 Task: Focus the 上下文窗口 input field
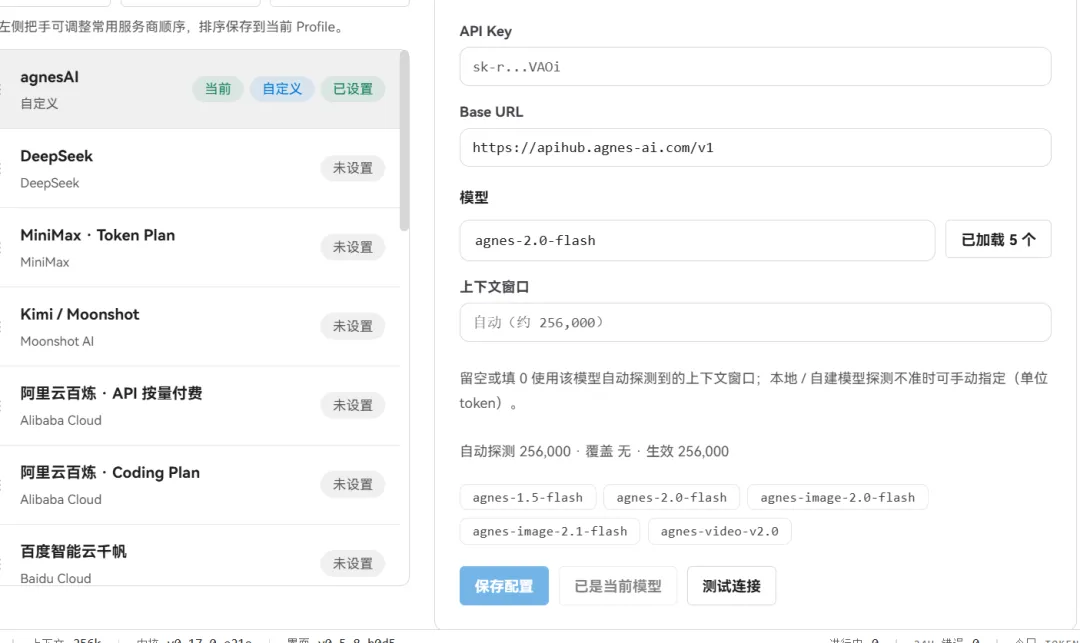(x=755, y=322)
